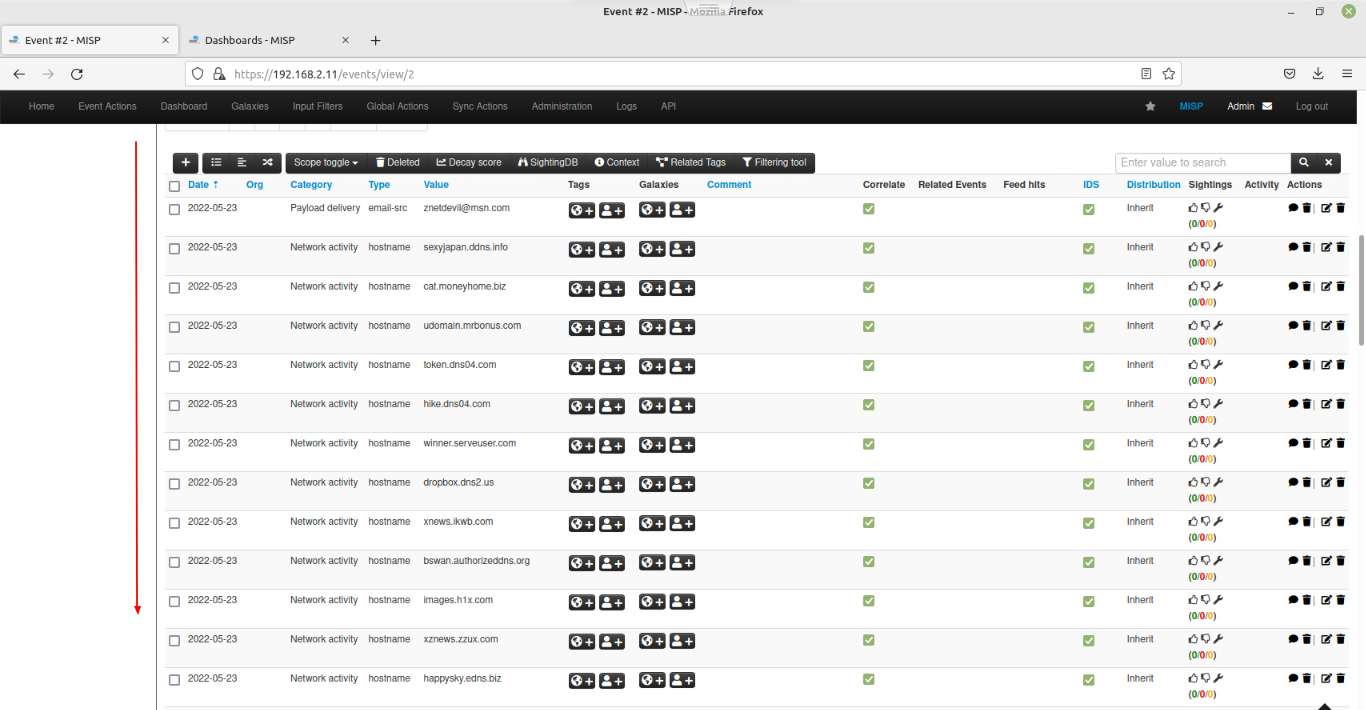1366x710 pixels.
Task: Click the plus icon to add attribute
Action: click(x=185, y=162)
